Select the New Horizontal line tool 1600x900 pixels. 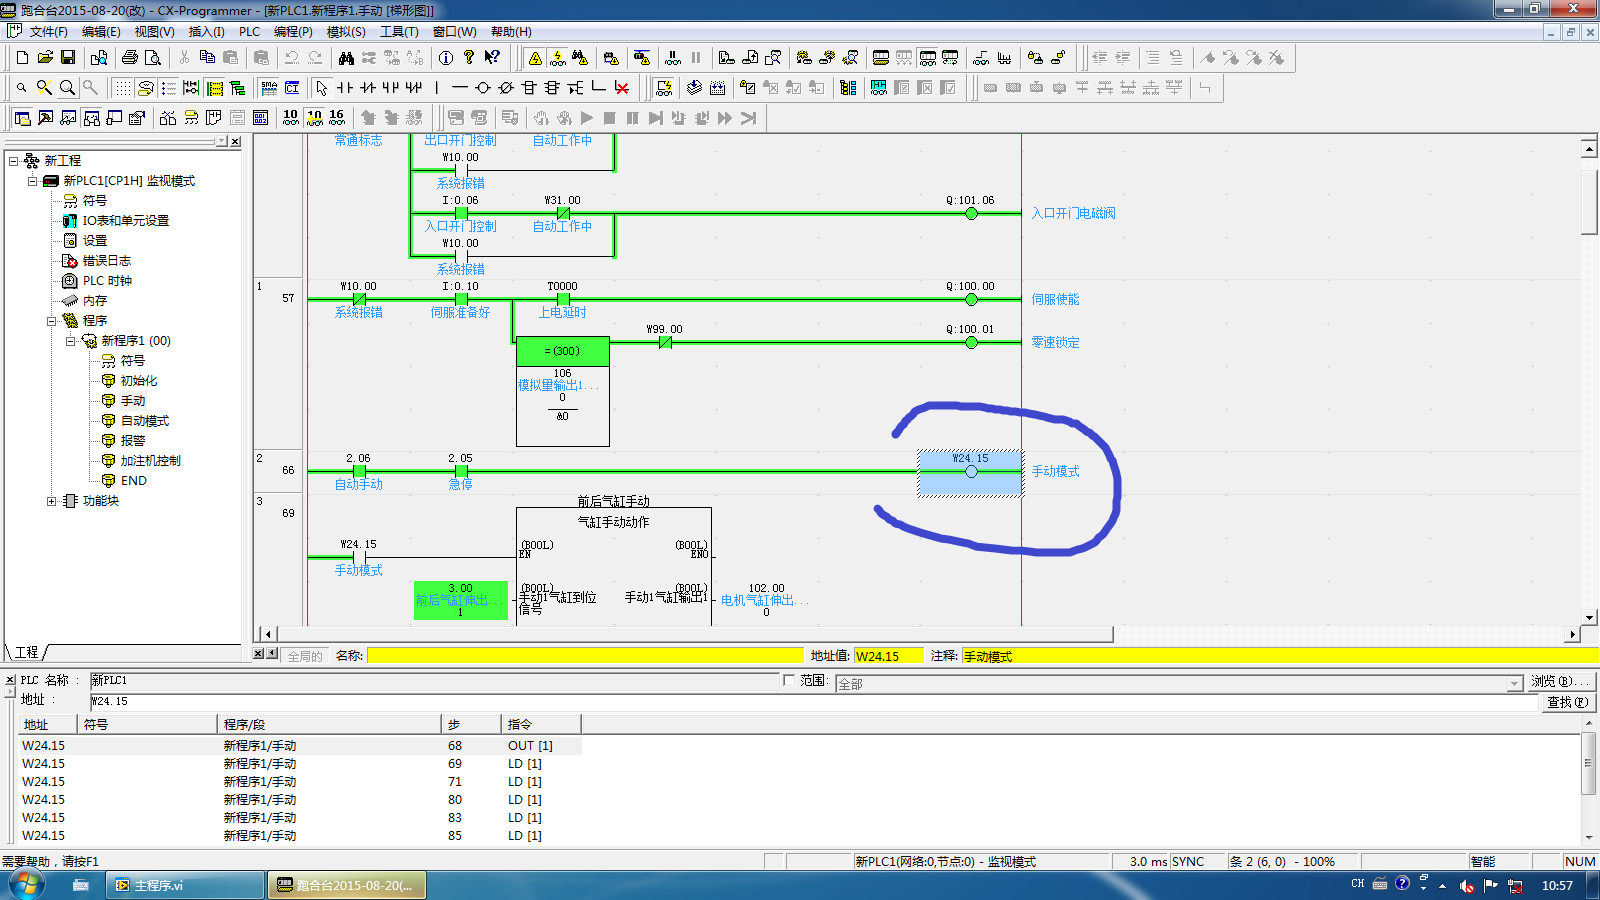459,88
